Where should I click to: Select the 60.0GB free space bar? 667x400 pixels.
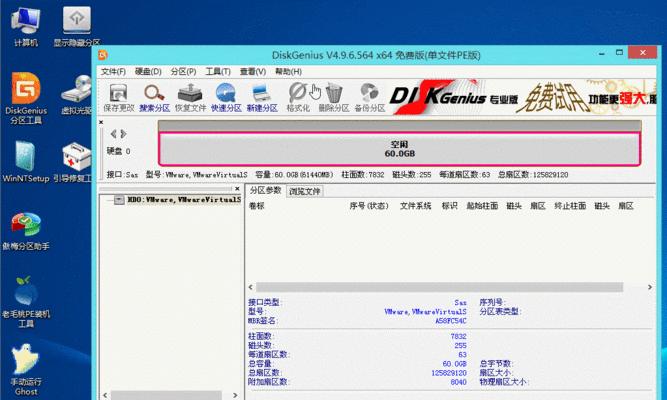[x=399, y=149]
